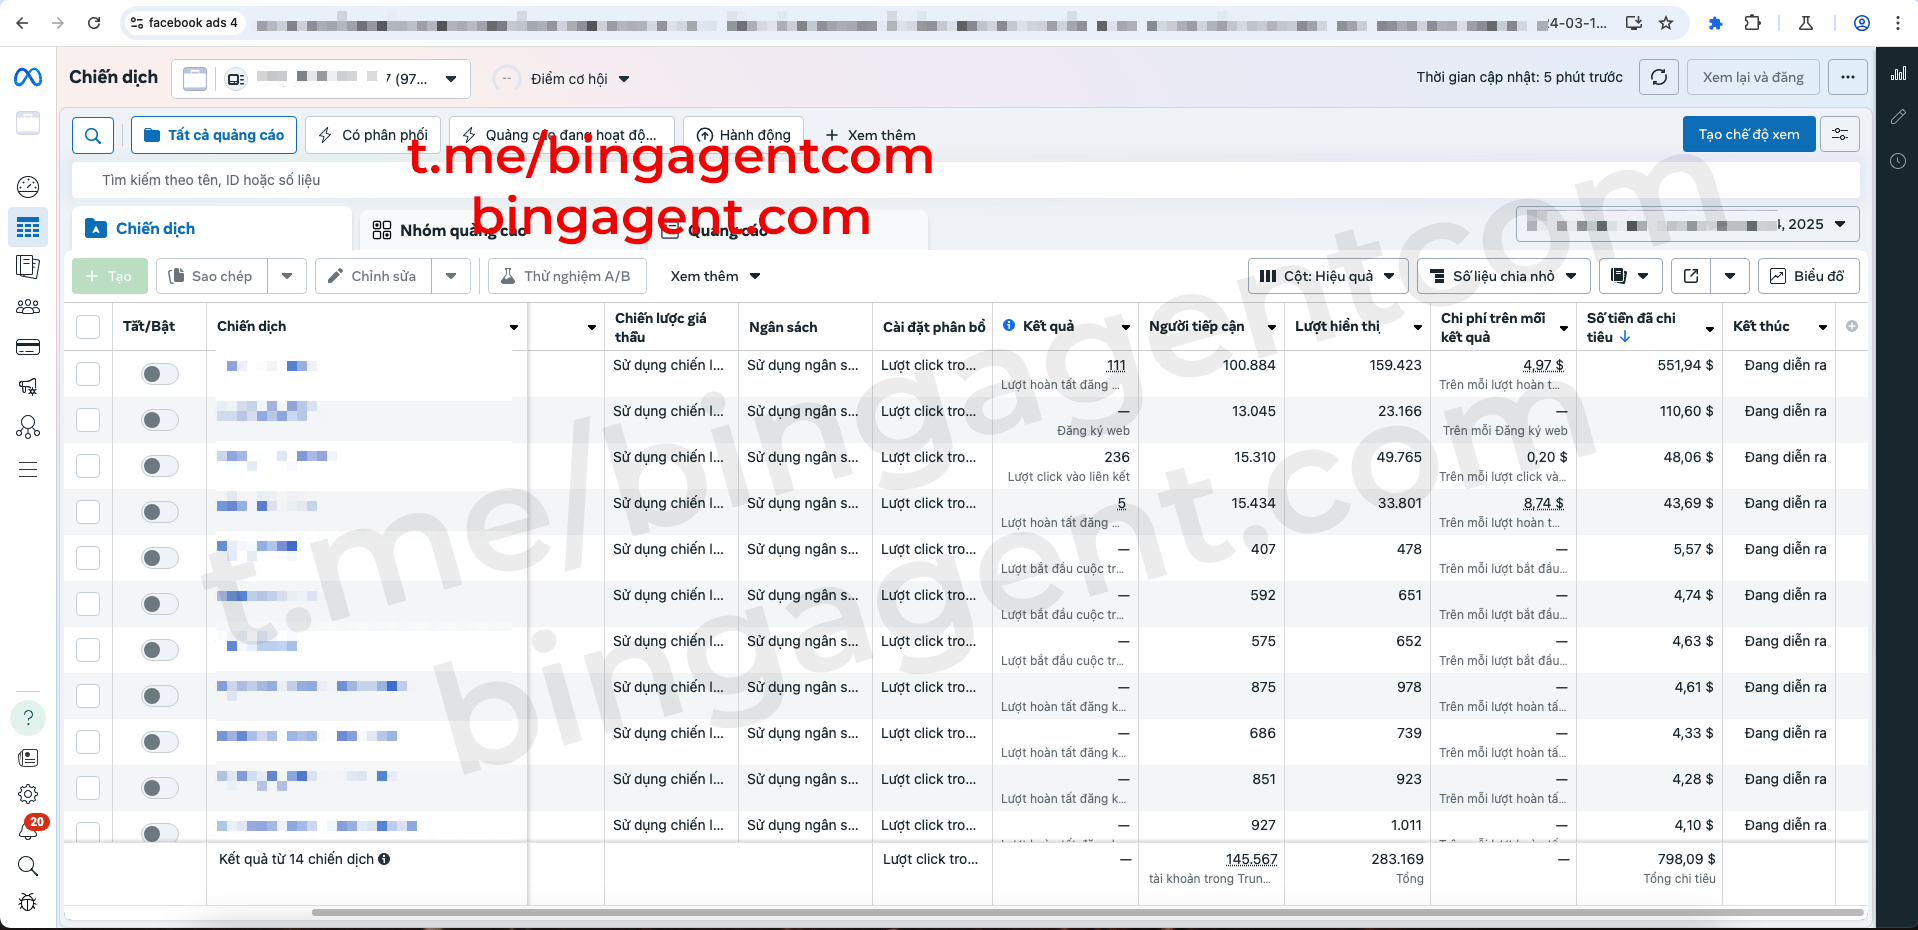
Task: Open the history clock icon on right rail
Action: pyautogui.click(x=1898, y=161)
